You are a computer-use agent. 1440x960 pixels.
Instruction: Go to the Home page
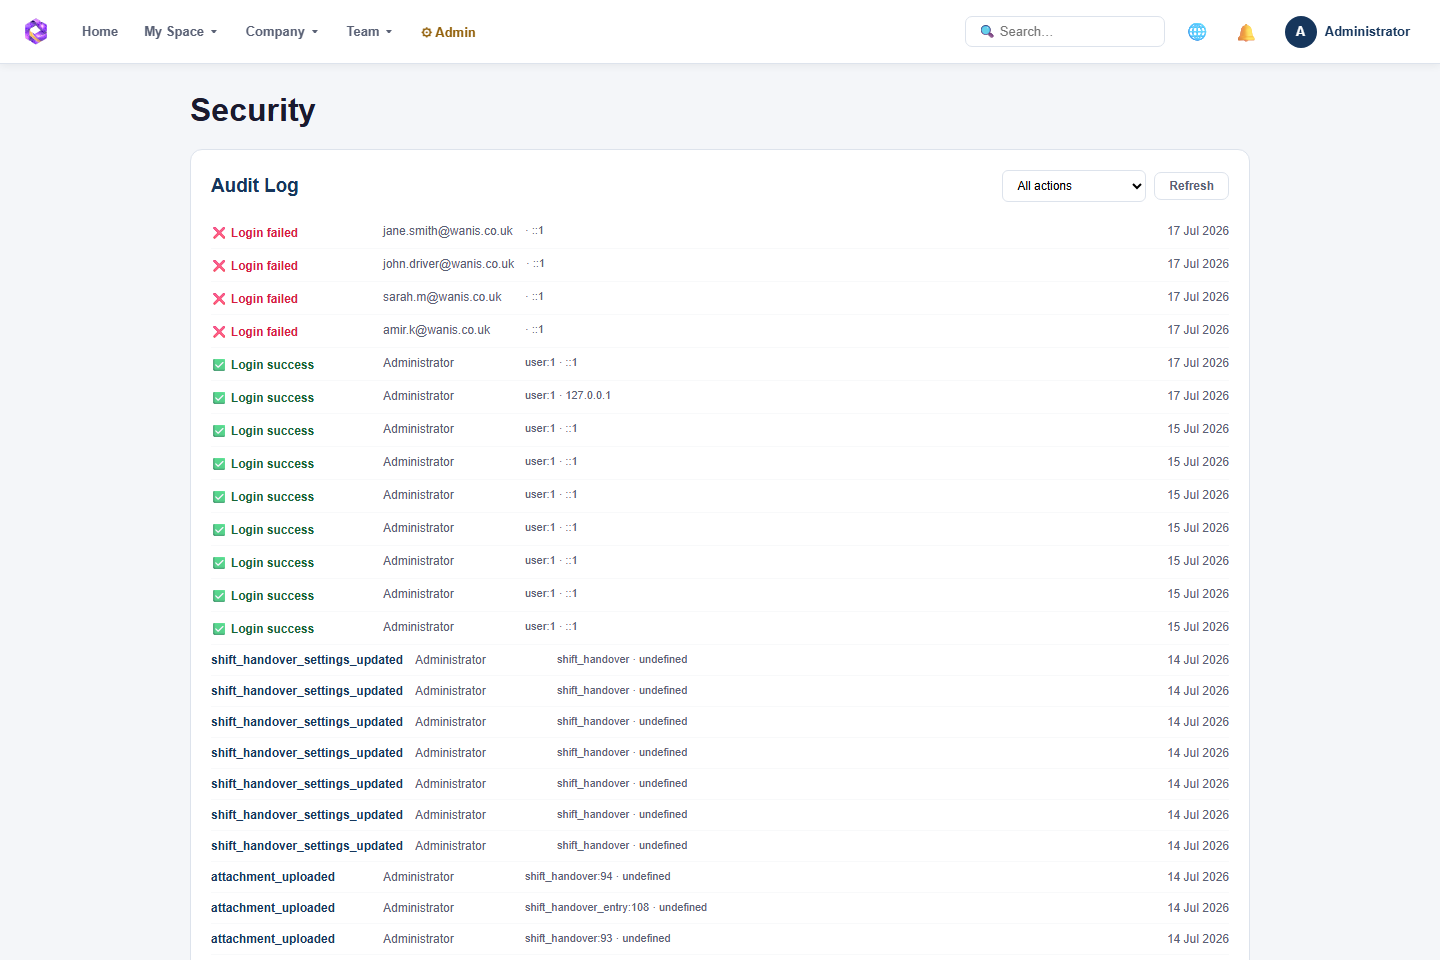coord(100,32)
